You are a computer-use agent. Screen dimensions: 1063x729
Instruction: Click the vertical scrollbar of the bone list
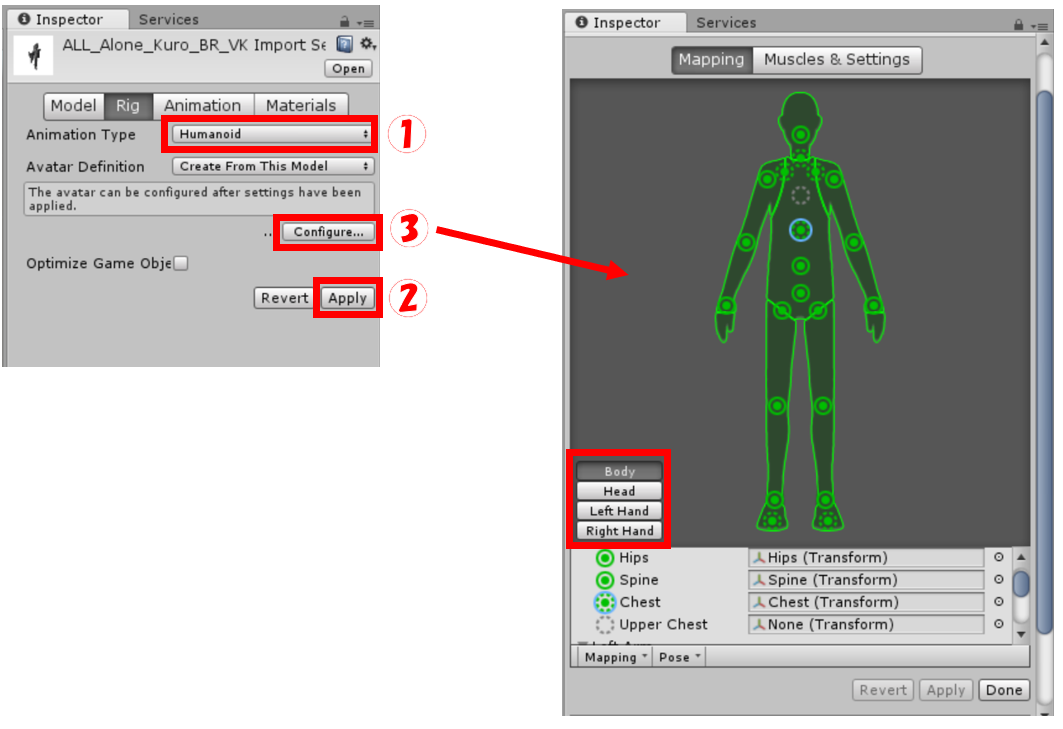click(1020, 583)
